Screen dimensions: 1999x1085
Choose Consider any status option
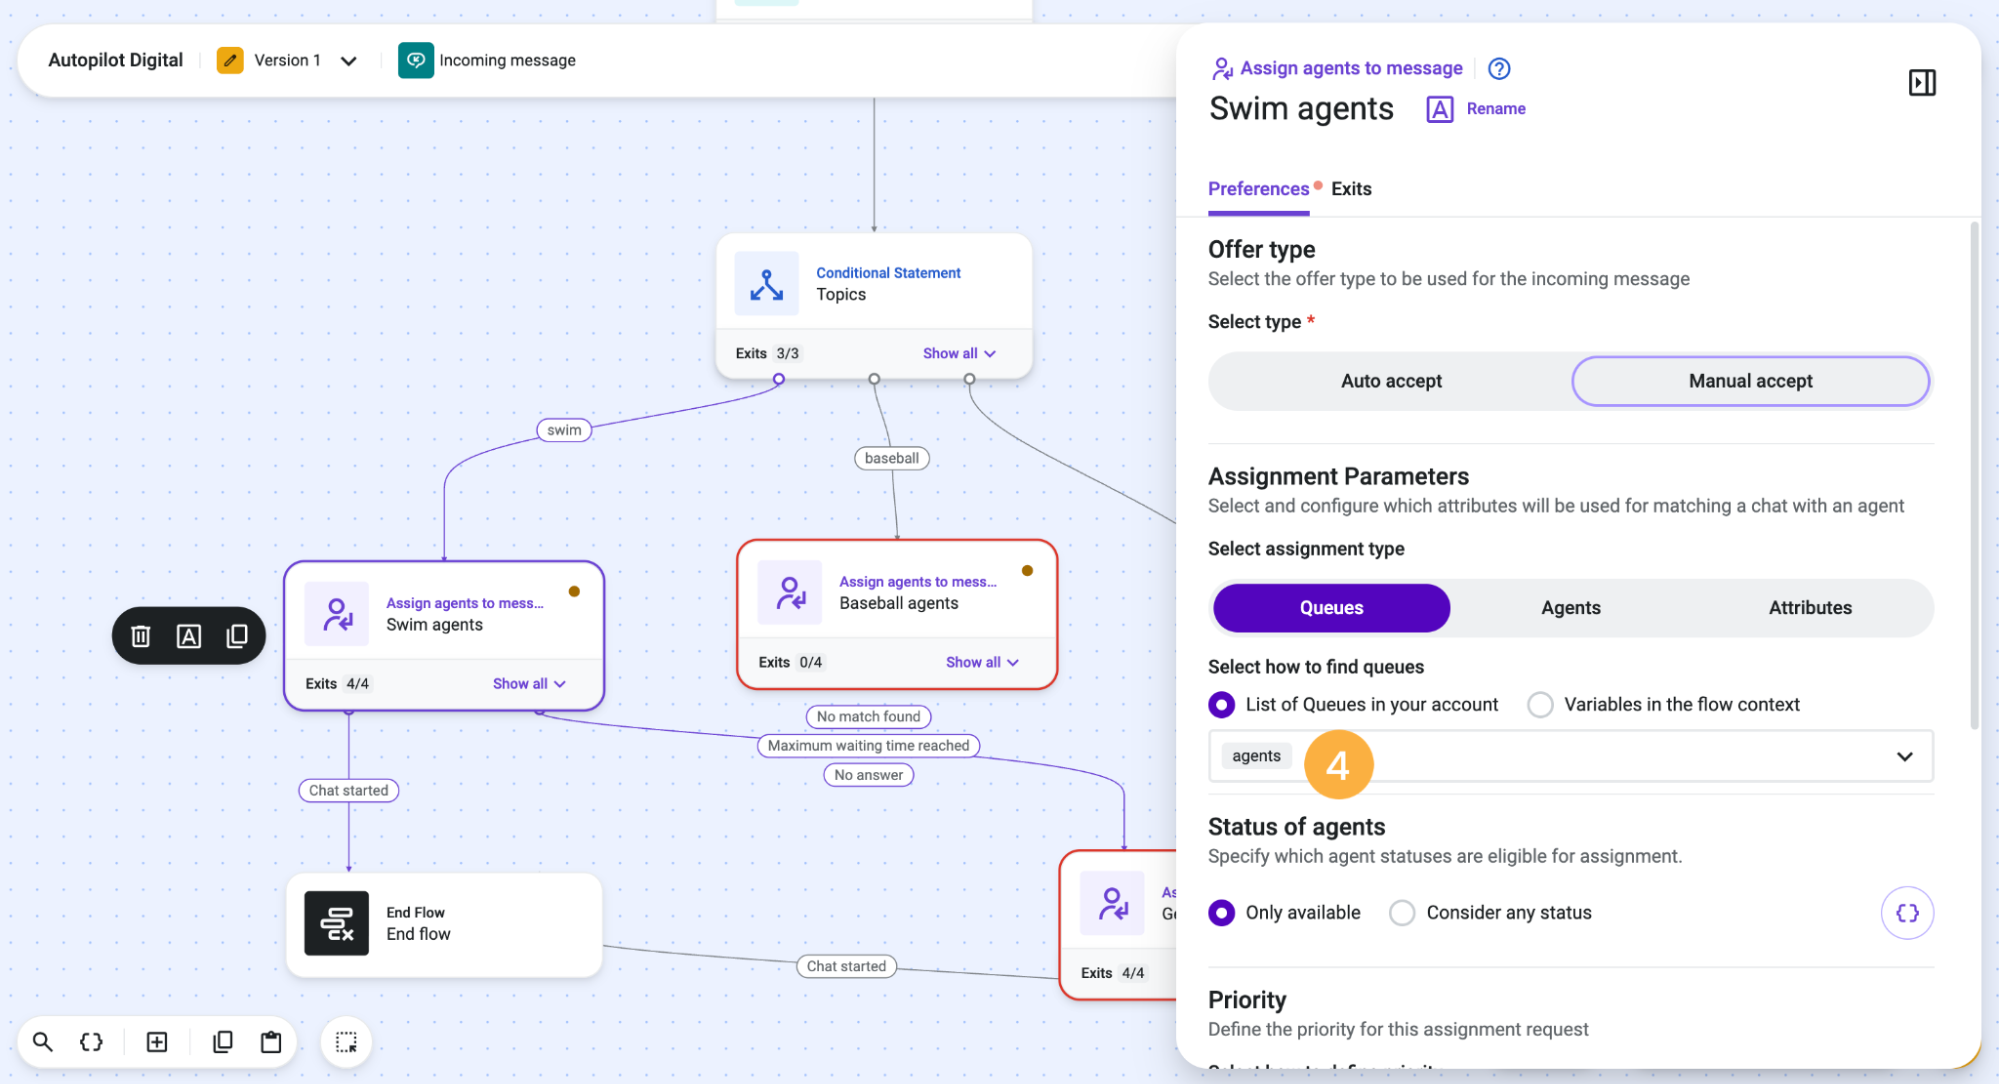[1402, 913]
